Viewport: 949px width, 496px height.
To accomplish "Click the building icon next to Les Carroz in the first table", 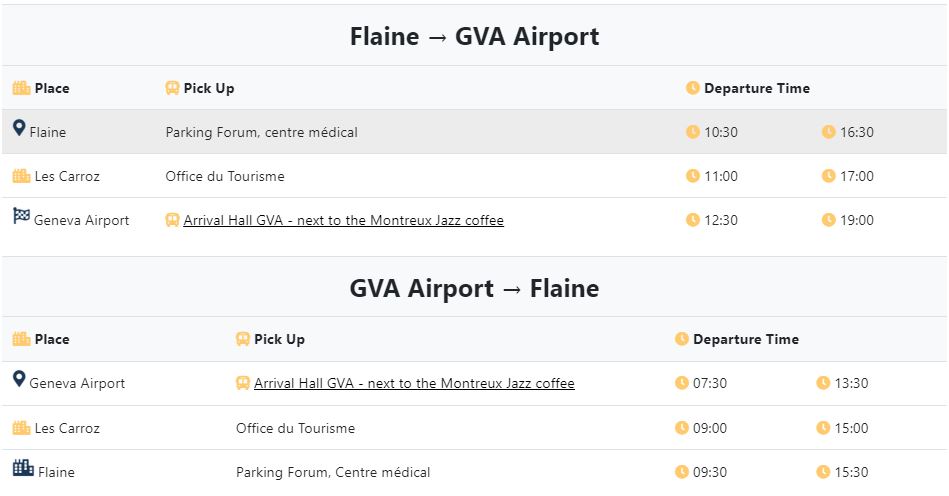I will 21,176.
